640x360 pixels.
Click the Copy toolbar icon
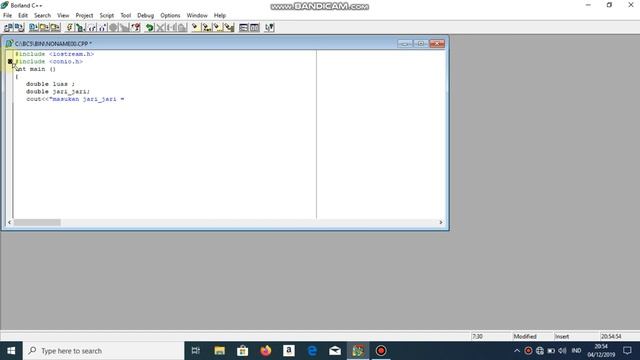point(171,27)
